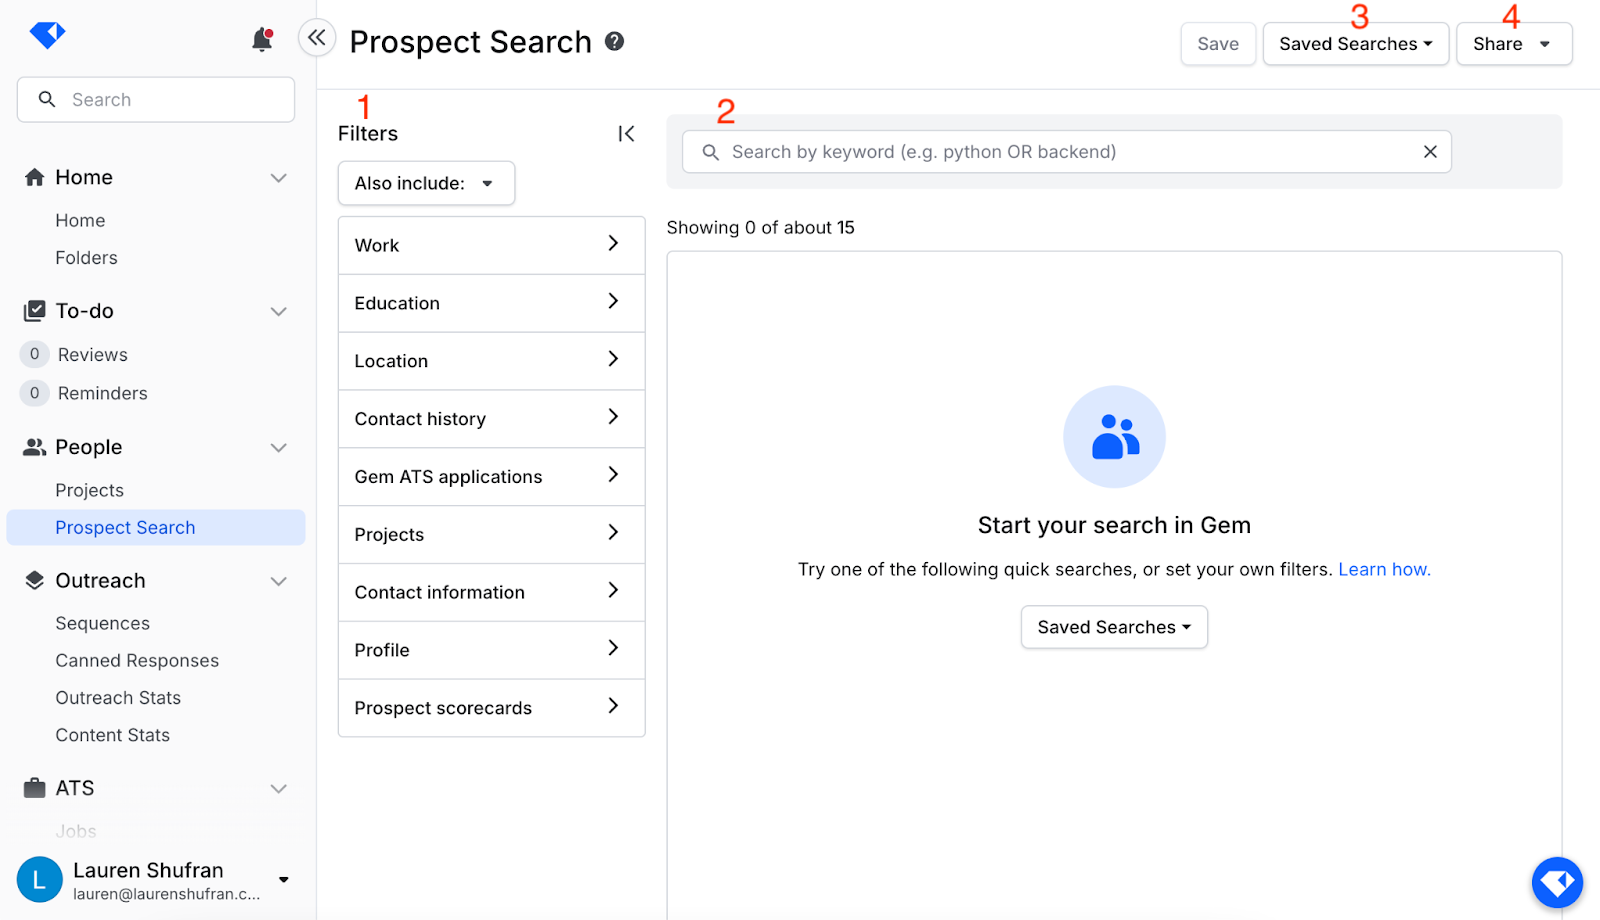The width and height of the screenshot is (1600, 920).
Task: Open the Saved Searches dropdown in header
Action: click(1355, 44)
